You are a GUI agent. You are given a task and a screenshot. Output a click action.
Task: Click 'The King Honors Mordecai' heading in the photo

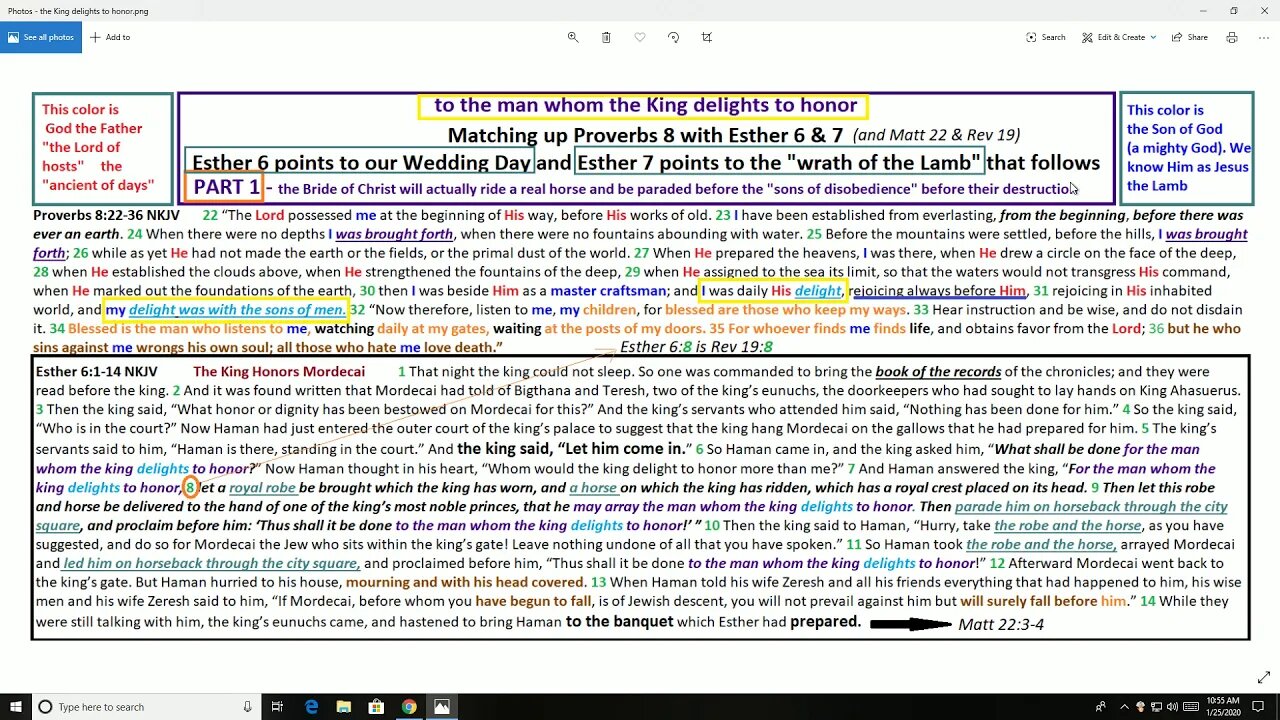click(279, 372)
